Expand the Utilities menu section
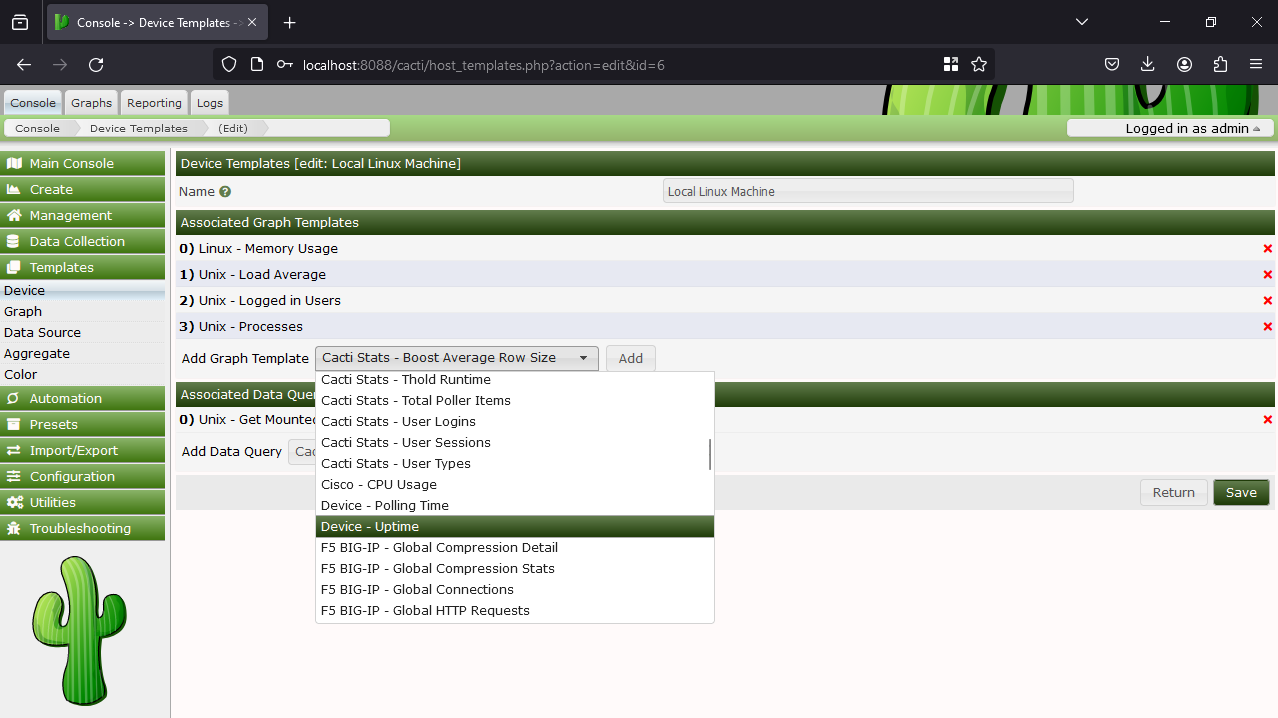The height and width of the screenshot is (718, 1278). tap(83, 502)
